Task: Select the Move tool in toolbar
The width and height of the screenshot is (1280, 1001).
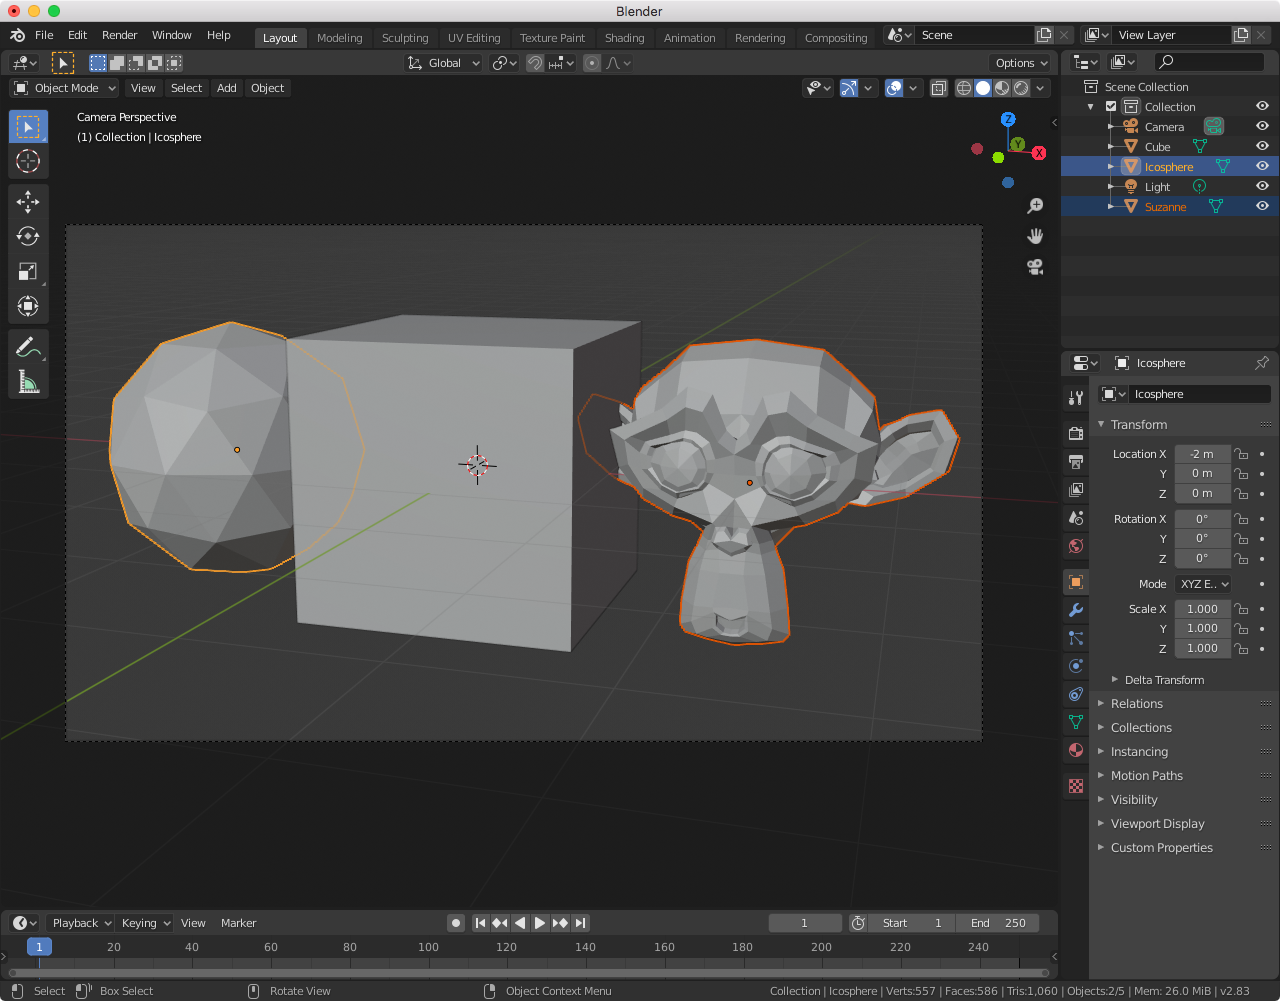Action: tap(28, 201)
